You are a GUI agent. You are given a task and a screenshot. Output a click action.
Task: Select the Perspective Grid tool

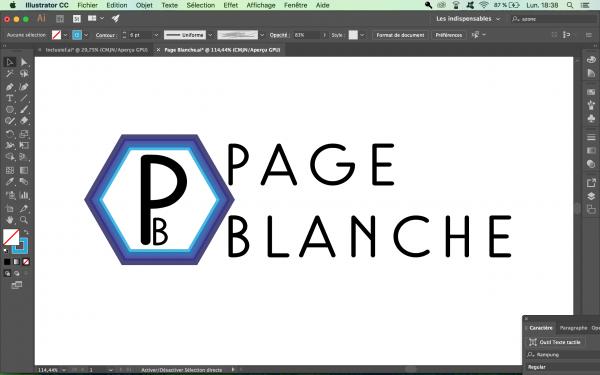click(24, 157)
